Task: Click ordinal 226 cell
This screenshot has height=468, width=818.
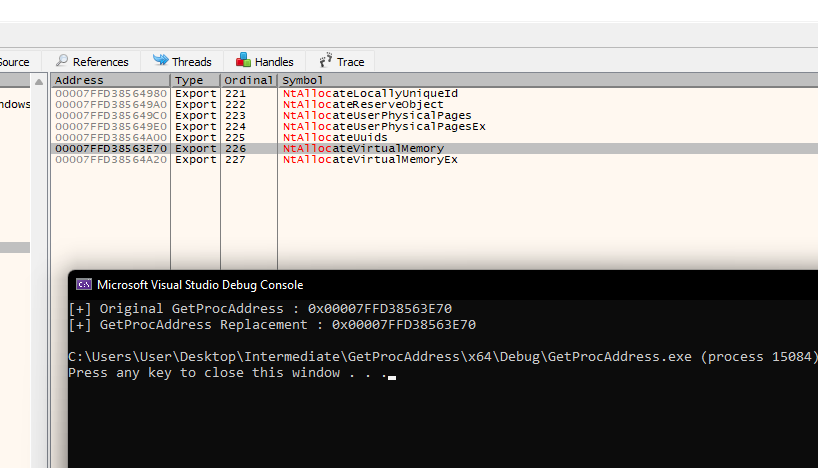Action: pyautogui.click(x=235, y=148)
